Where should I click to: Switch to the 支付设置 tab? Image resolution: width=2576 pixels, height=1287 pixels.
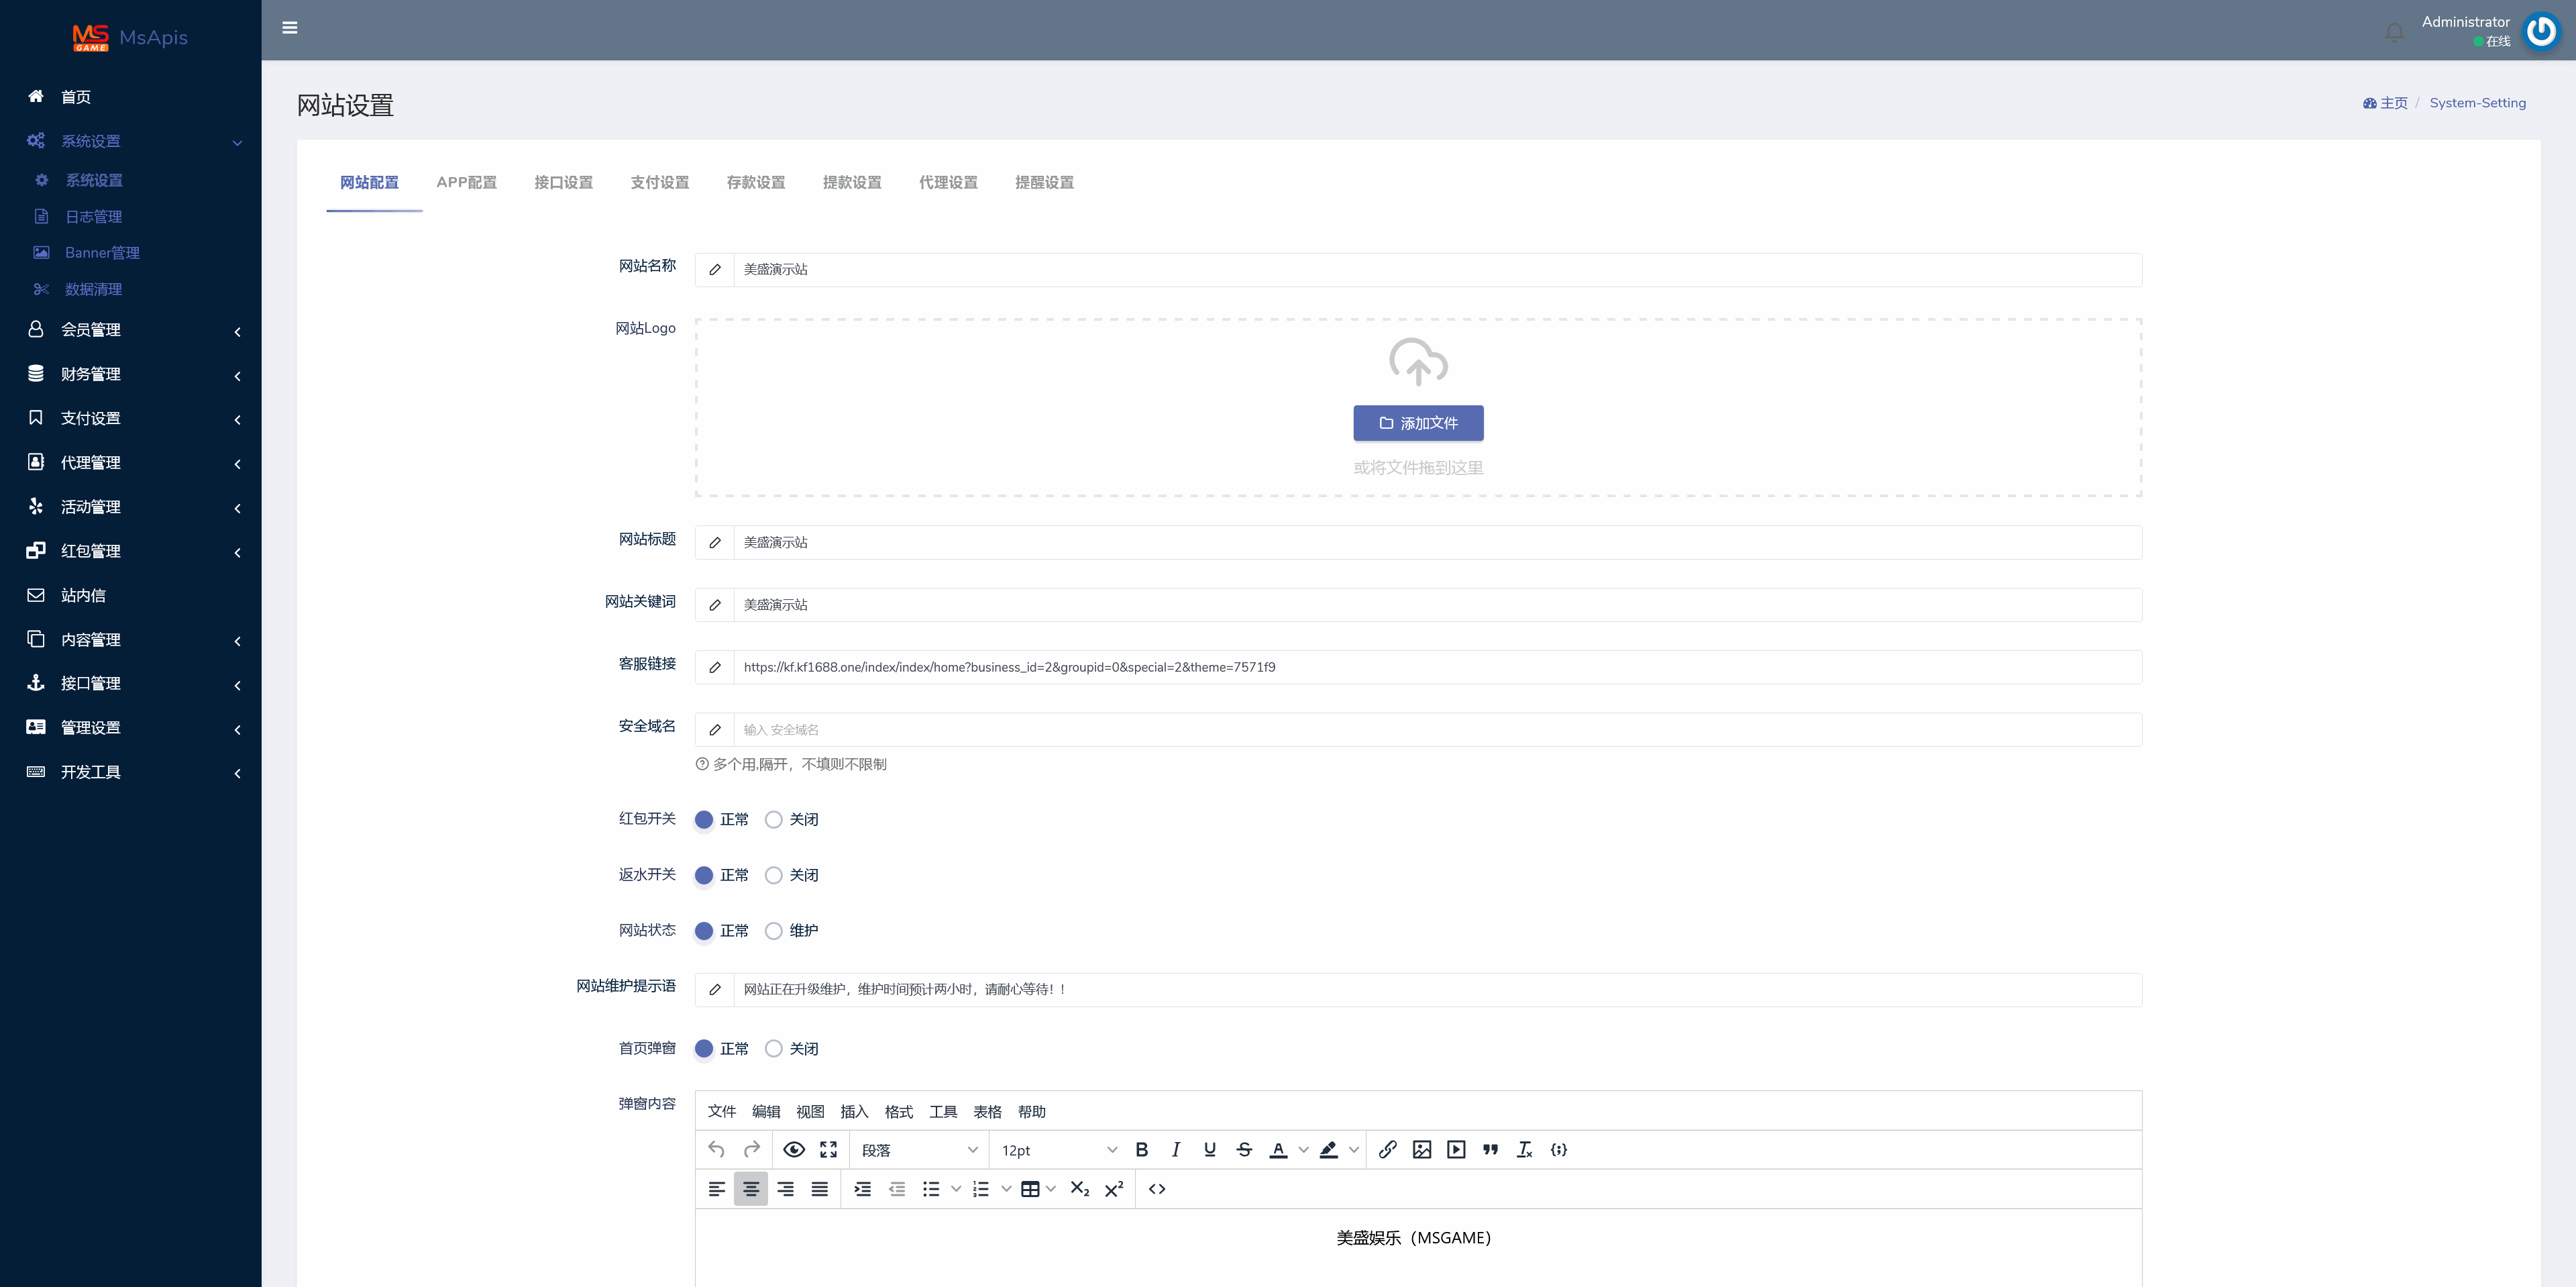(659, 182)
